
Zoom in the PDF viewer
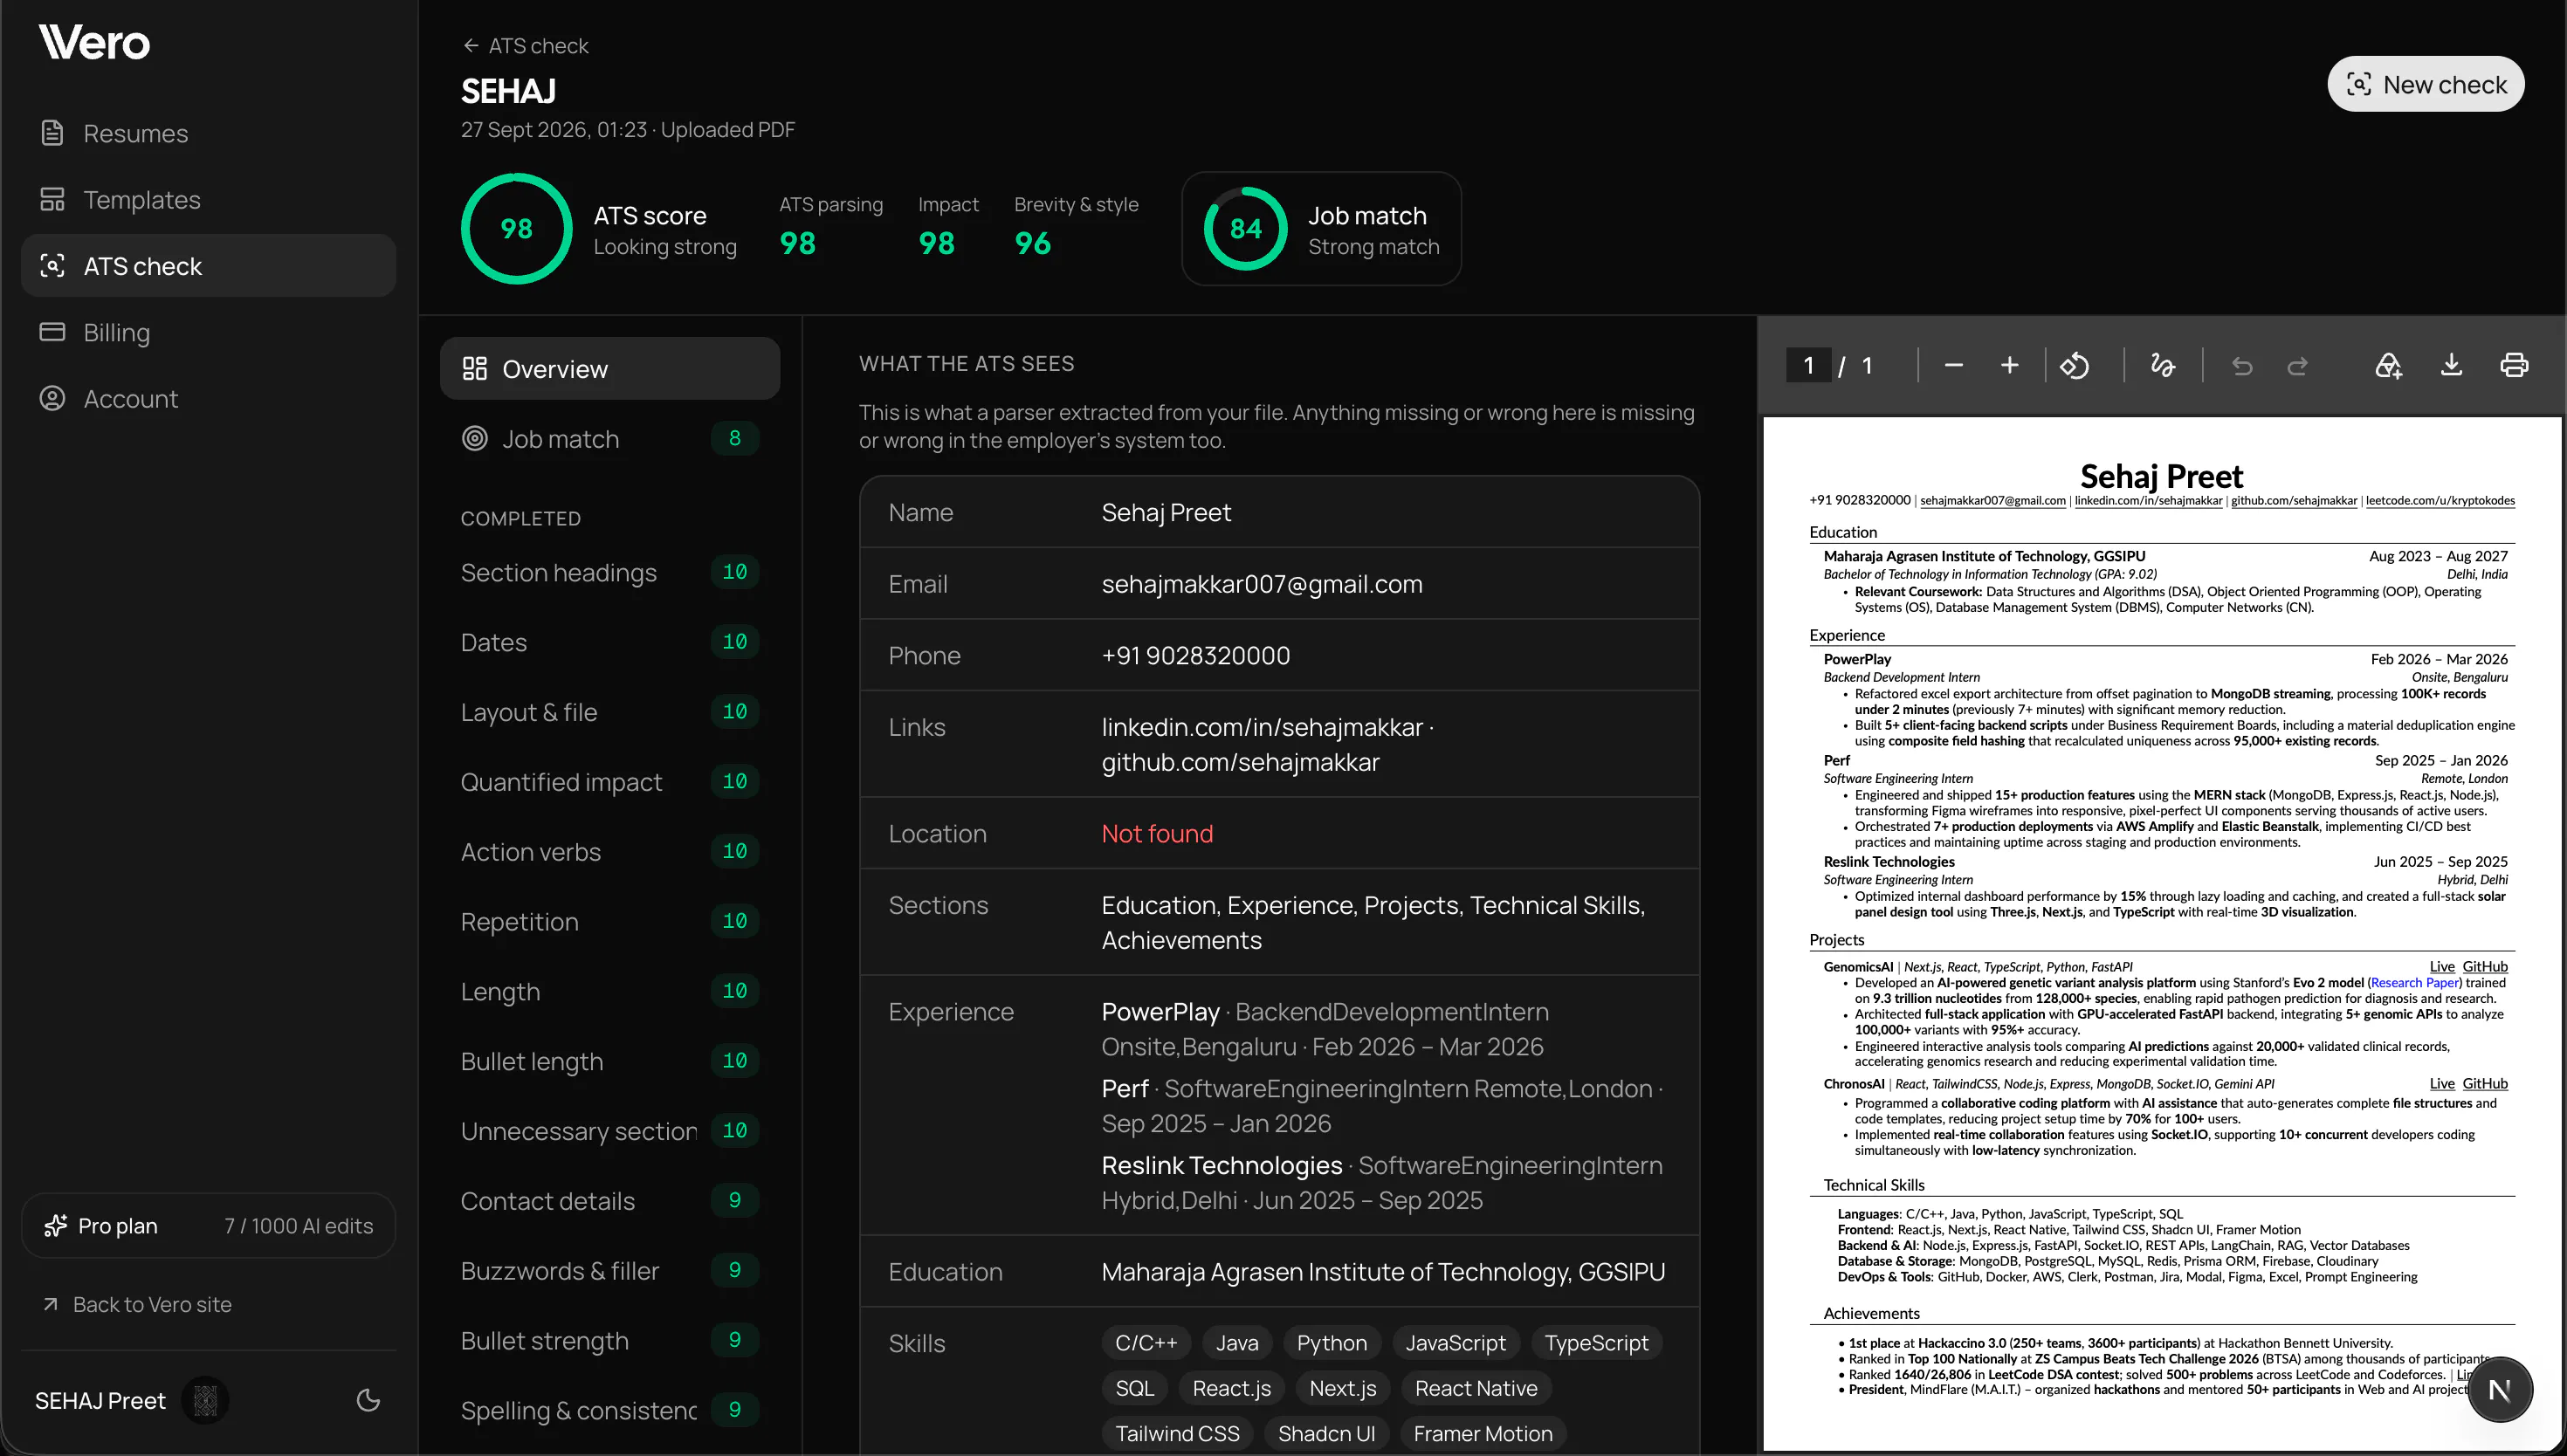tap(2009, 365)
